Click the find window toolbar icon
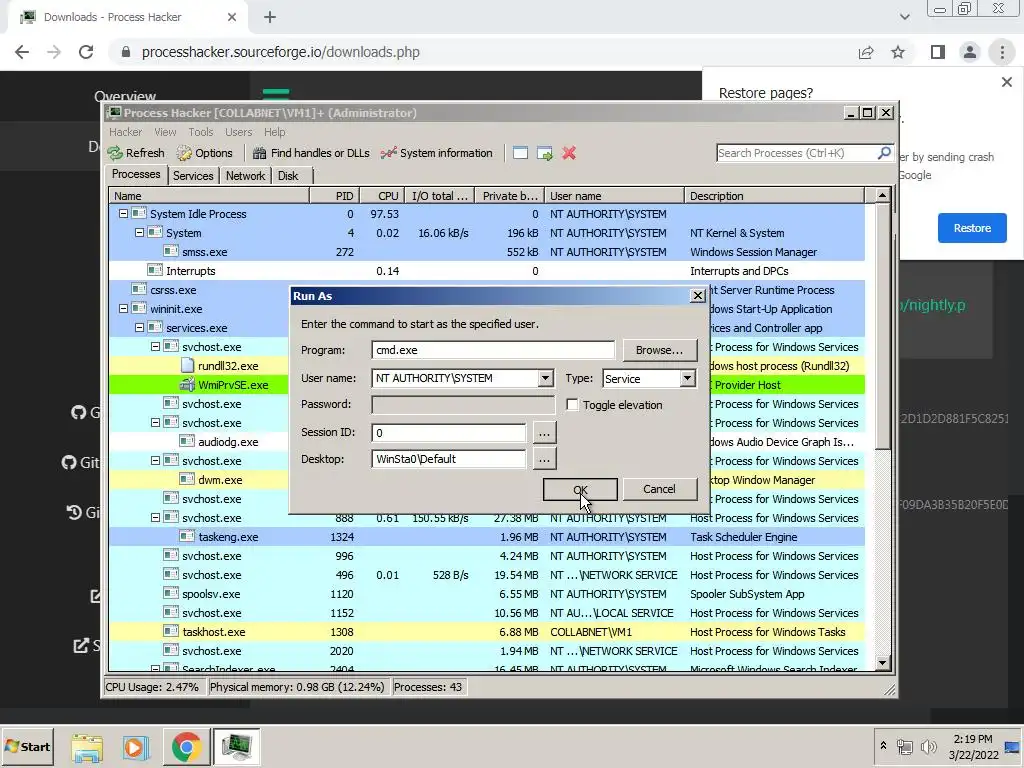1024x768 pixels. [x=520, y=153]
